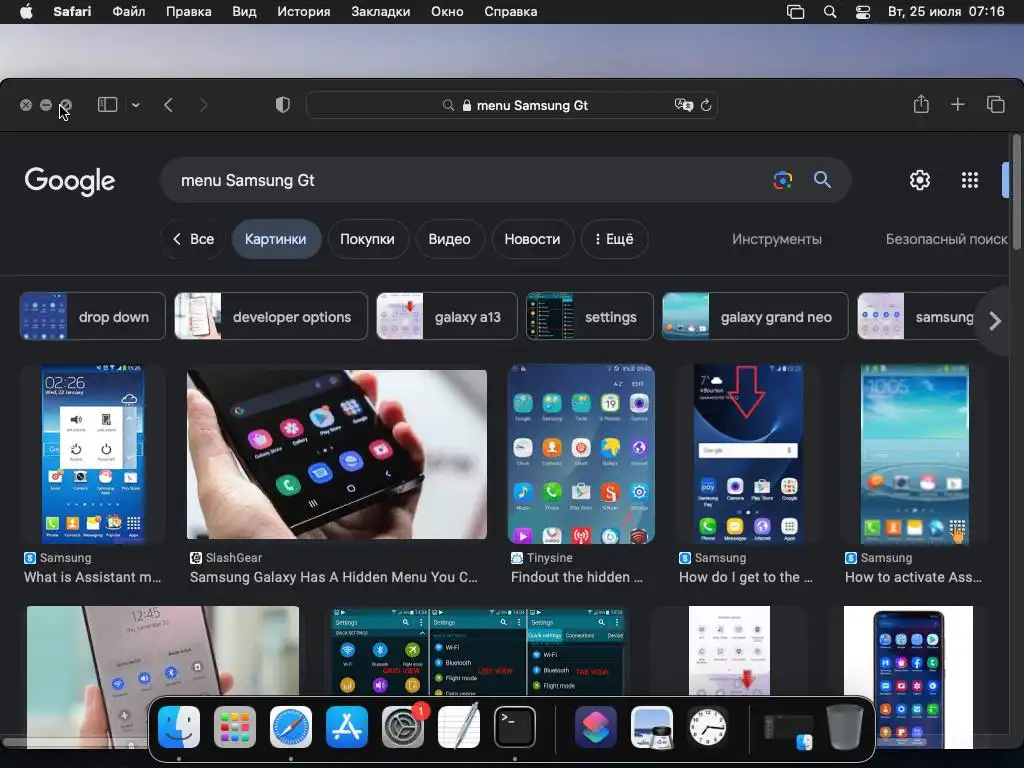
Task: Click the blue magnifier search button
Action: click(x=822, y=180)
